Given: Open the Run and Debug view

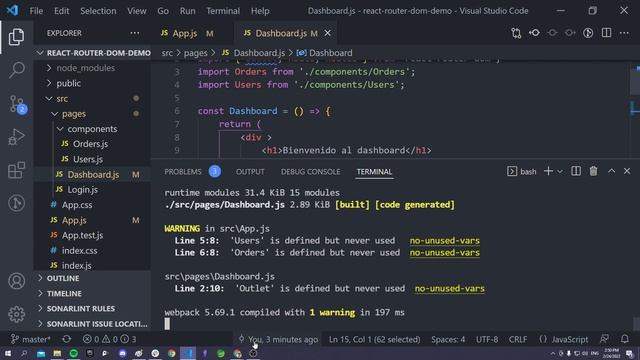Looking at the screenshot, I should (16, 137).
